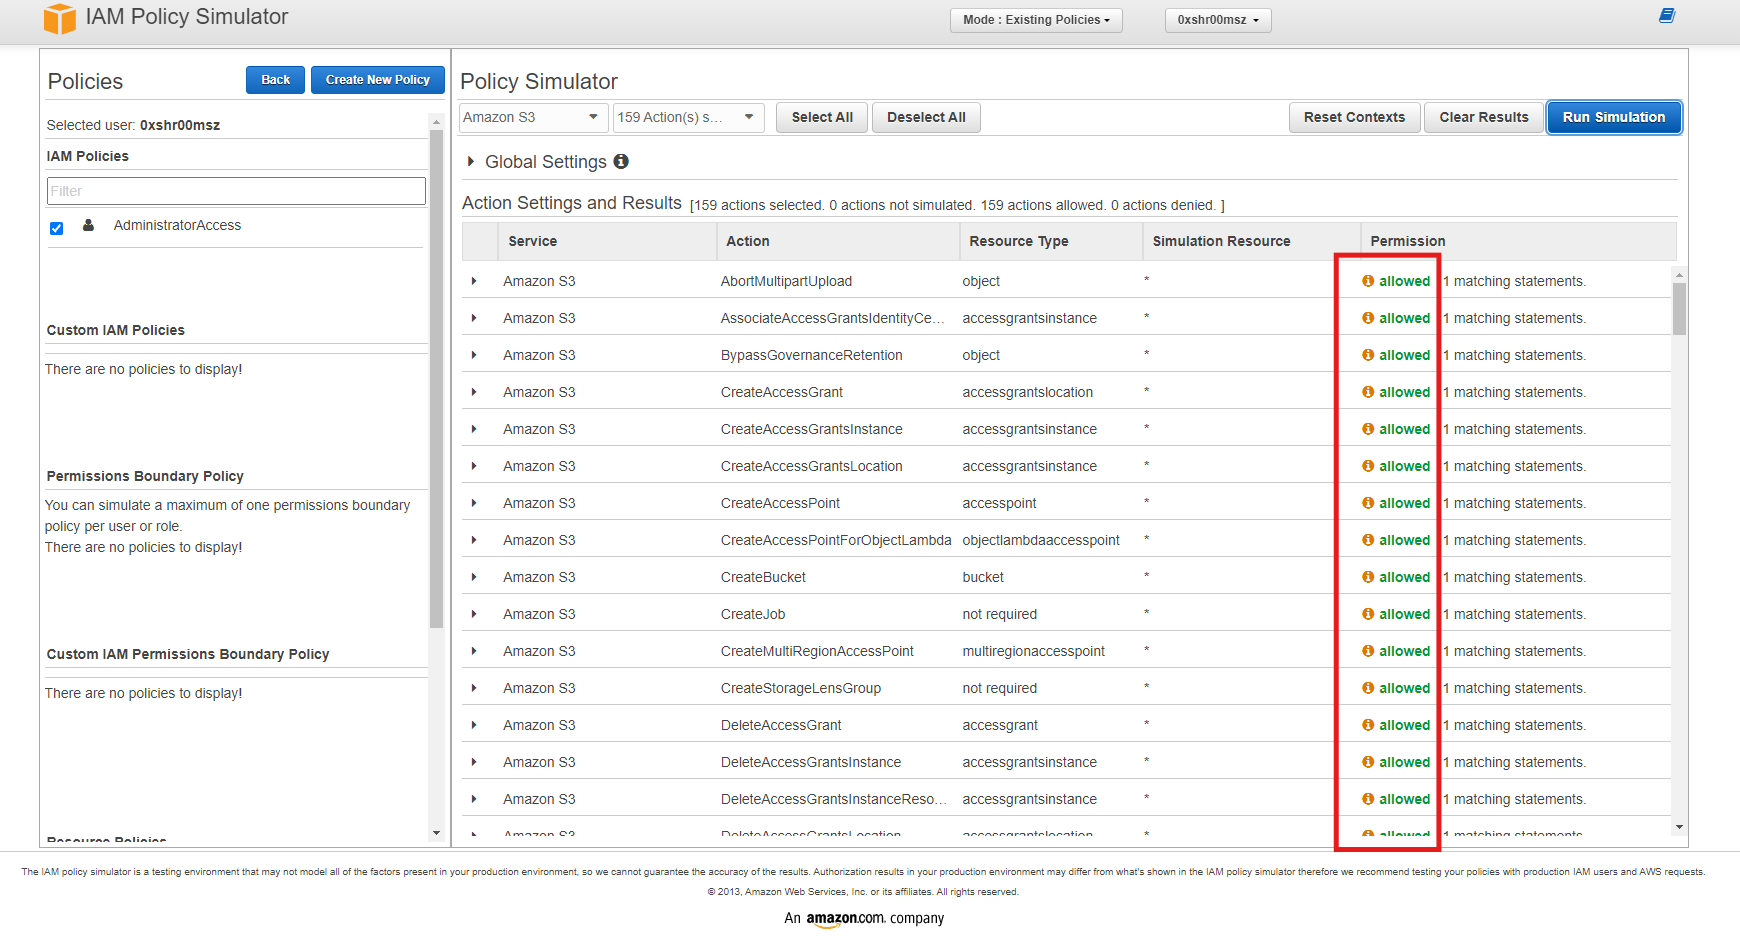1740x946 pixels.
Task: Focus the IAM Policies filter field
Action: click(236, 191)
